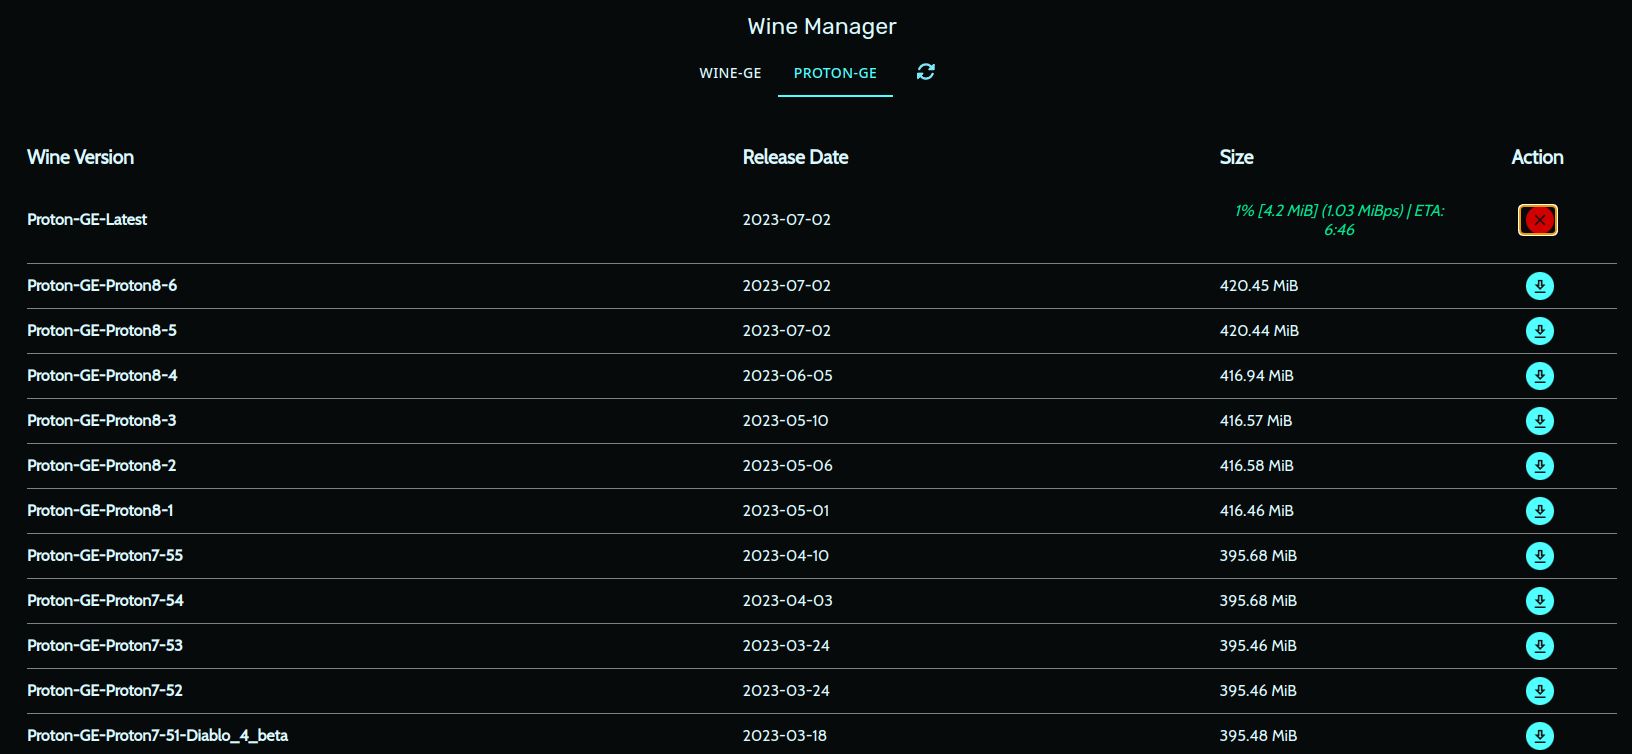This screenshot has height=754, width=1632.
Task: Click the download progress ETA text
Action: click(x=1339, y=220)
